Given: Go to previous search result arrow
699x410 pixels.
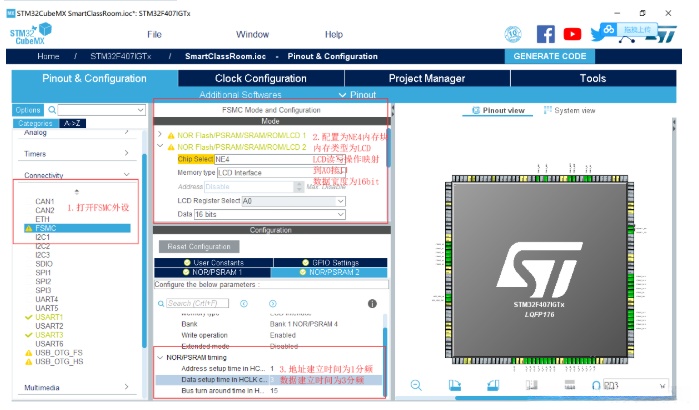Looking at the screenshot, I should click(x=244, y=303).
